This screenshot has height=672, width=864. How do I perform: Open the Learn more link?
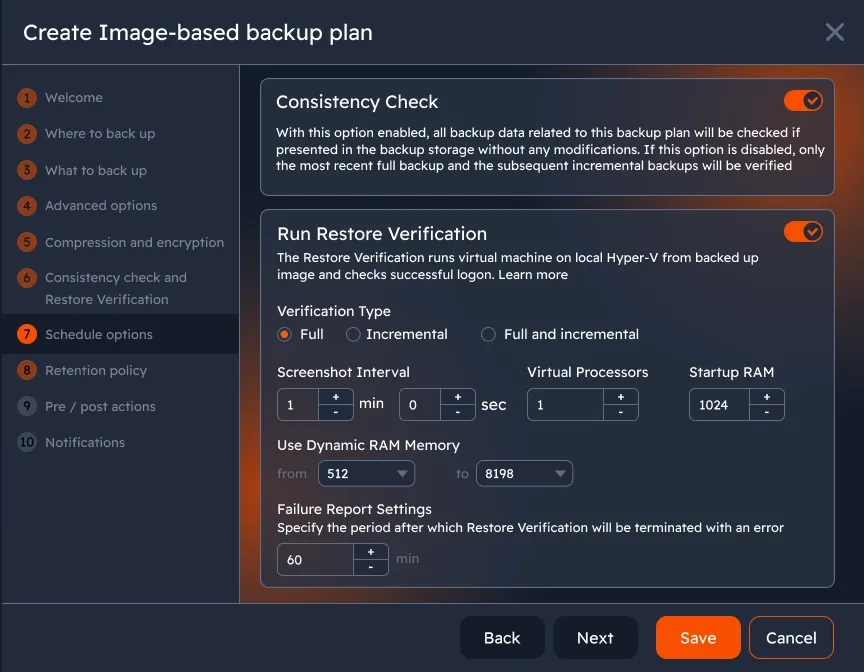[533, 275]
